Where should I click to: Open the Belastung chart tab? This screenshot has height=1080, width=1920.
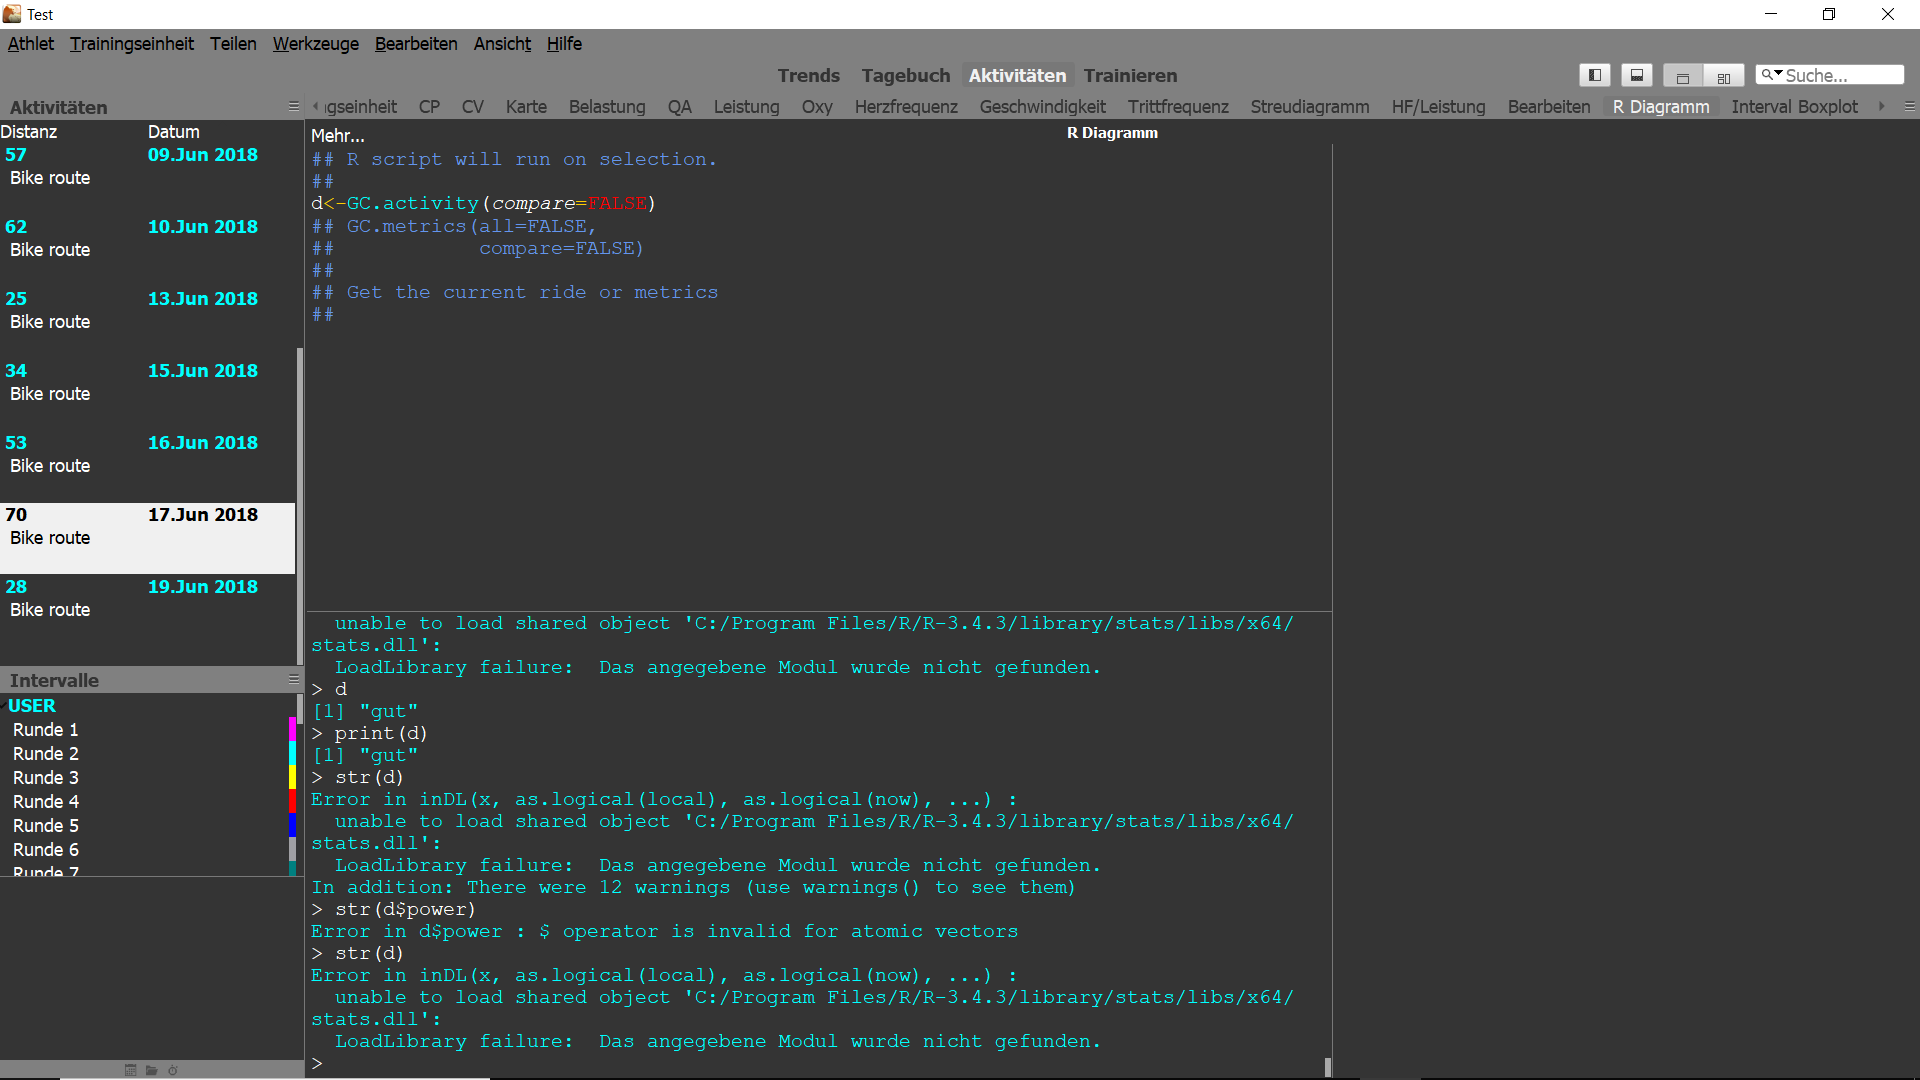point(607,107)
